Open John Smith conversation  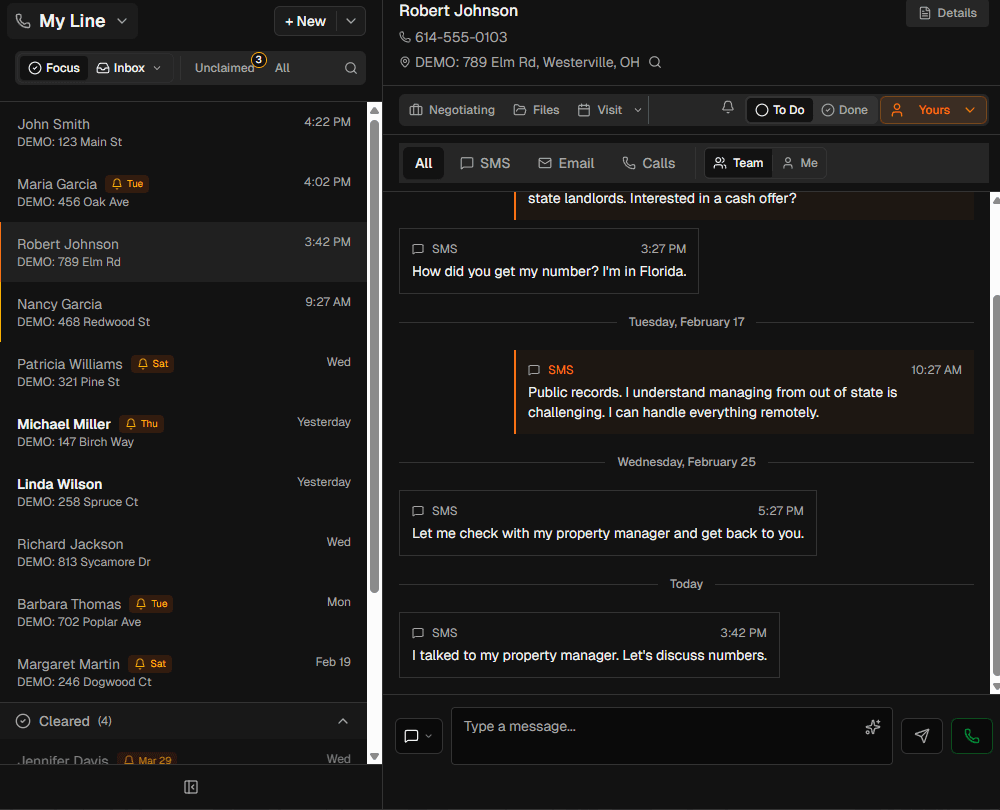click(184, 132)
